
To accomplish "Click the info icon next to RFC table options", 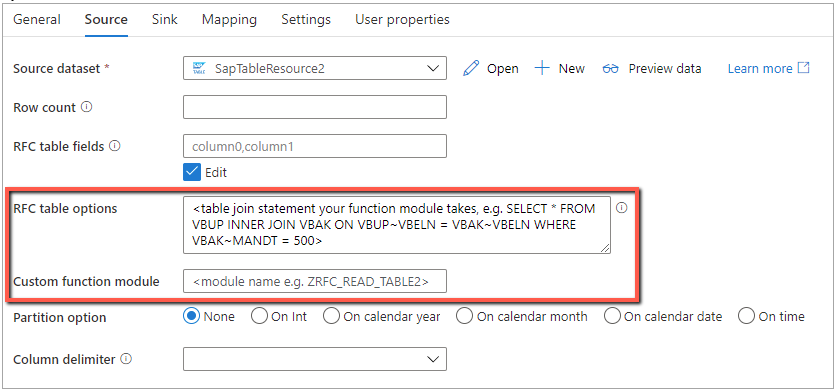I will click(621, 208).
